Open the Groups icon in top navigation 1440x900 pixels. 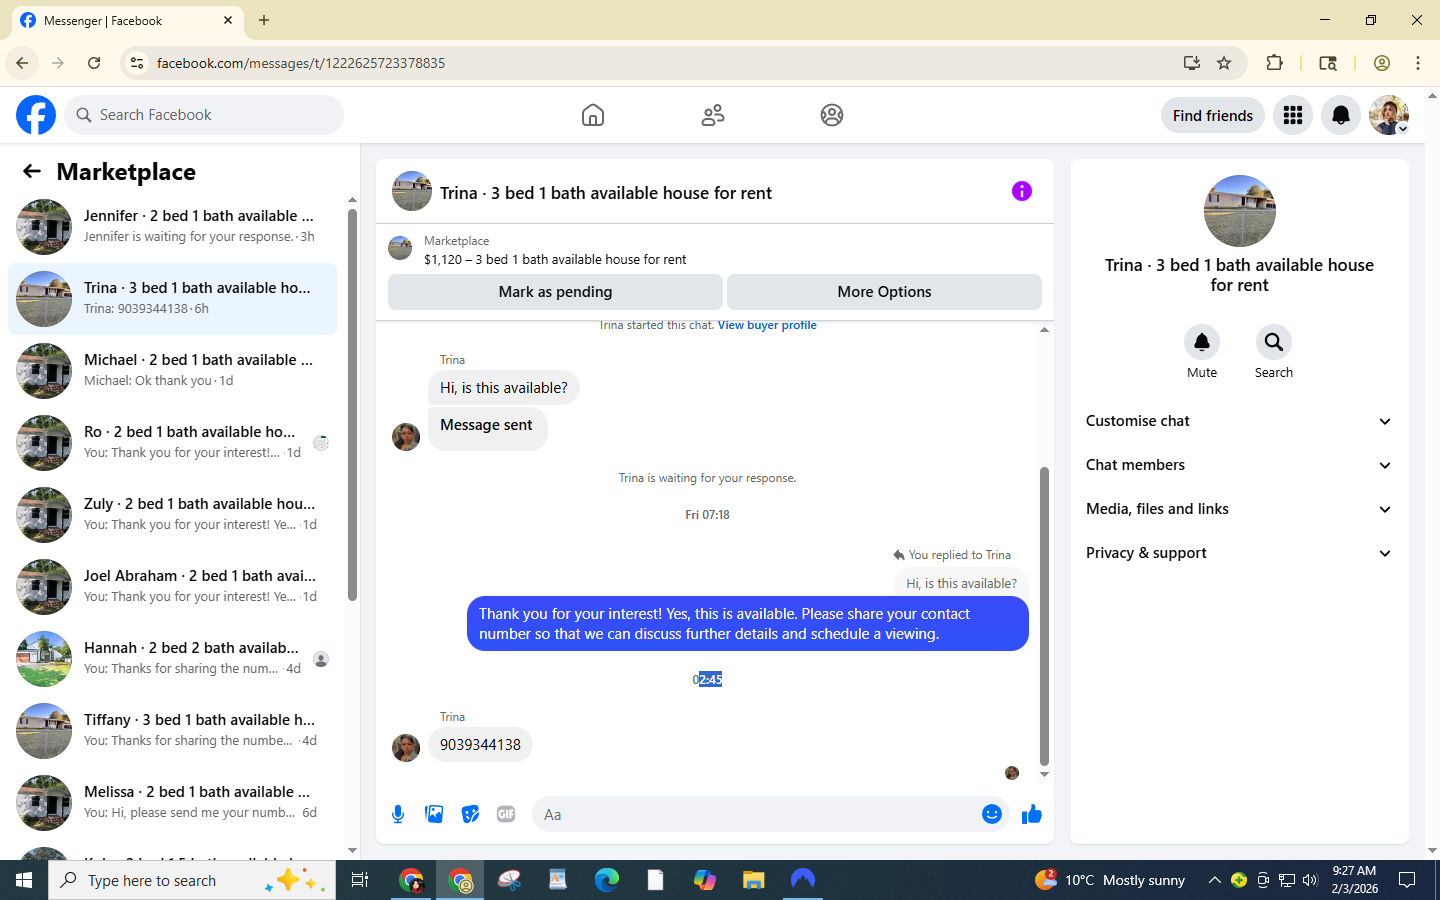pos(832,115)
